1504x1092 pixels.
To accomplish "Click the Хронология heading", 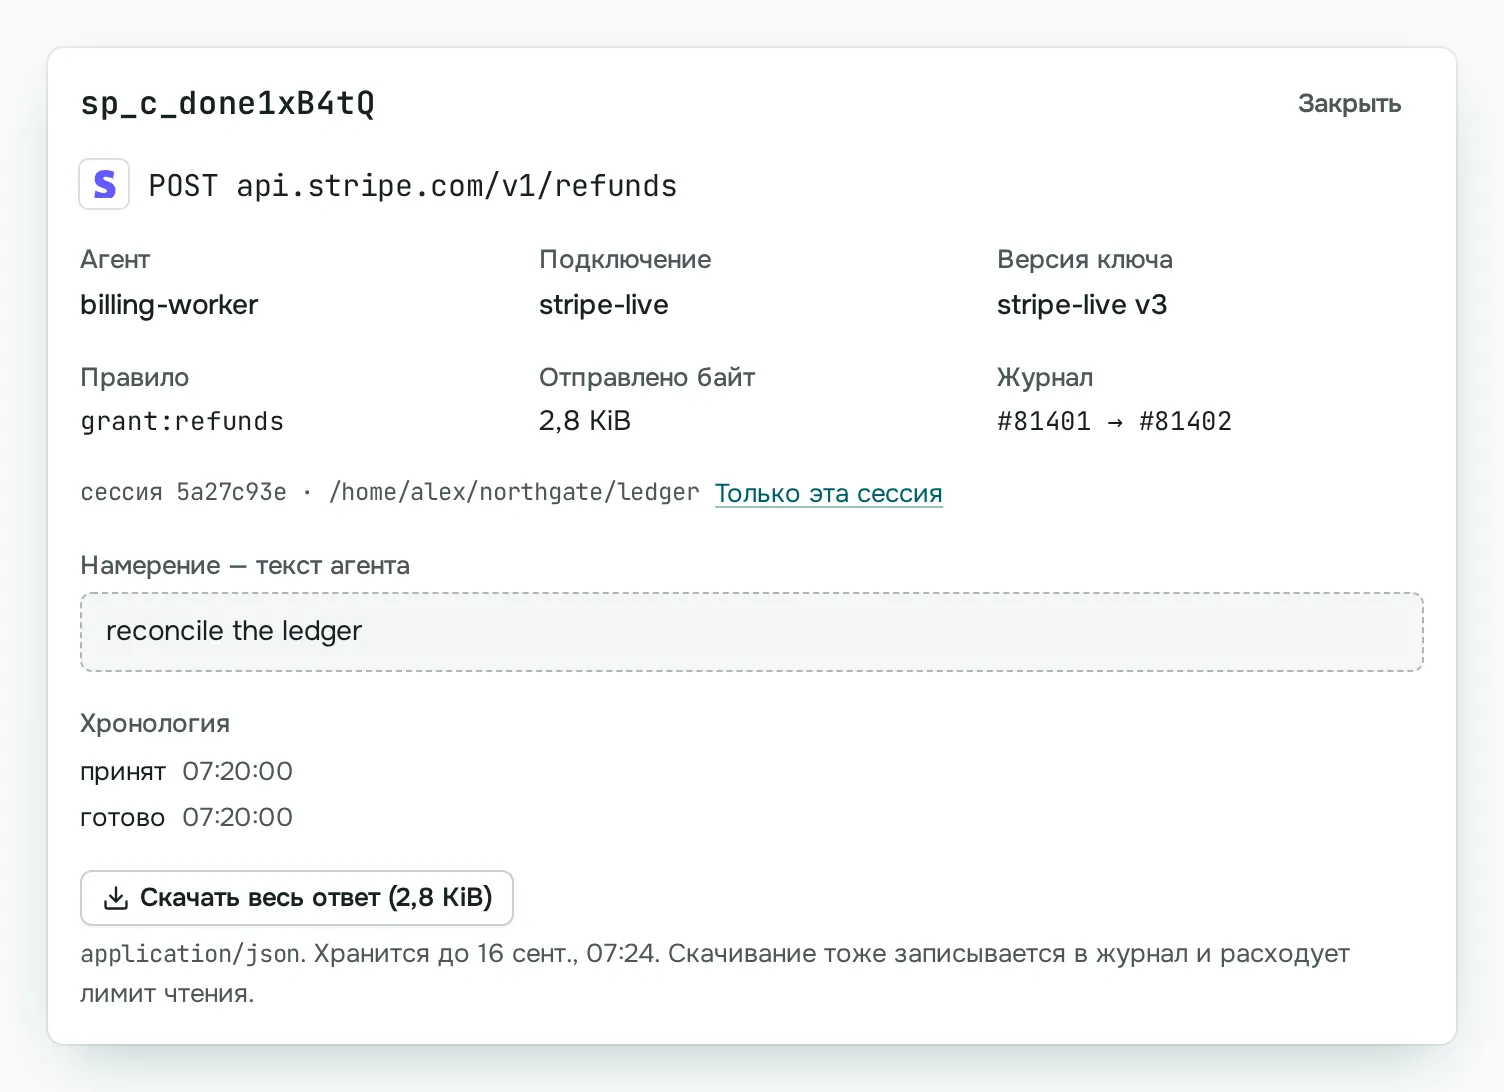I will [x=155, y=724].
